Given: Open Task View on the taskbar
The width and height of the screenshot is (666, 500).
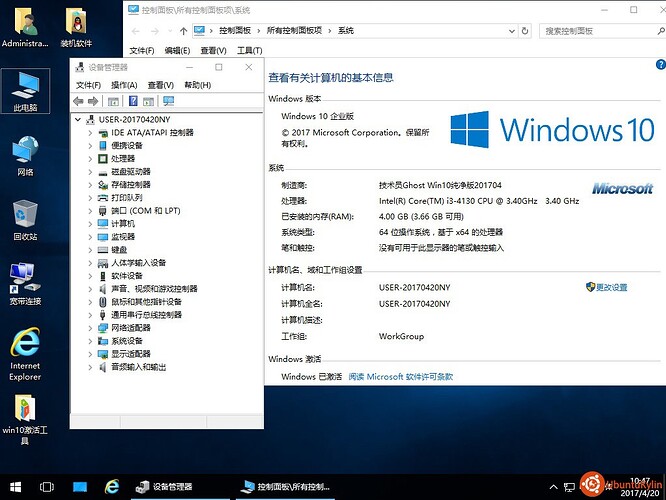Looking at the screenshot, I should [47, 487].
